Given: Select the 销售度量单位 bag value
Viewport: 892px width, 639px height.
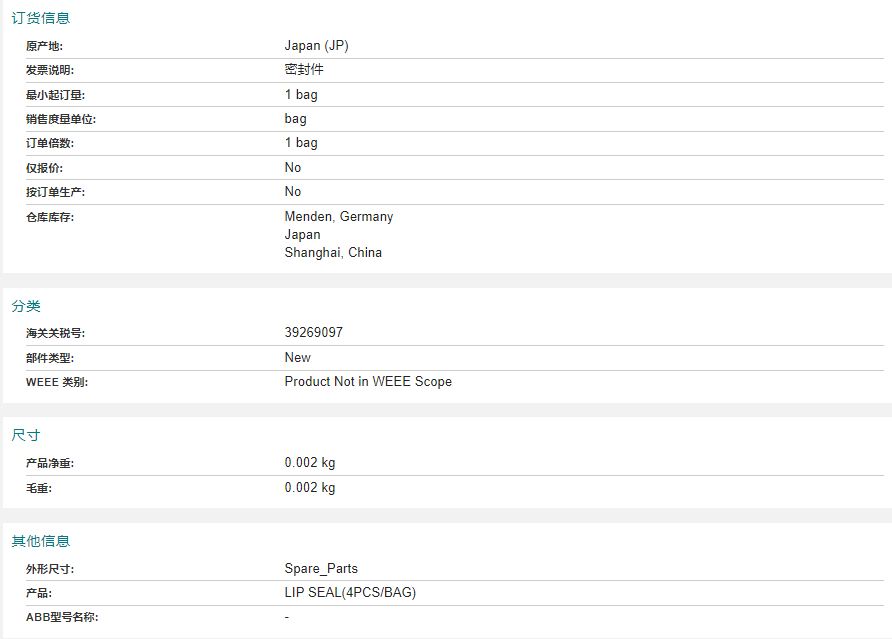Looking at the screenshot, I should 295,119.
